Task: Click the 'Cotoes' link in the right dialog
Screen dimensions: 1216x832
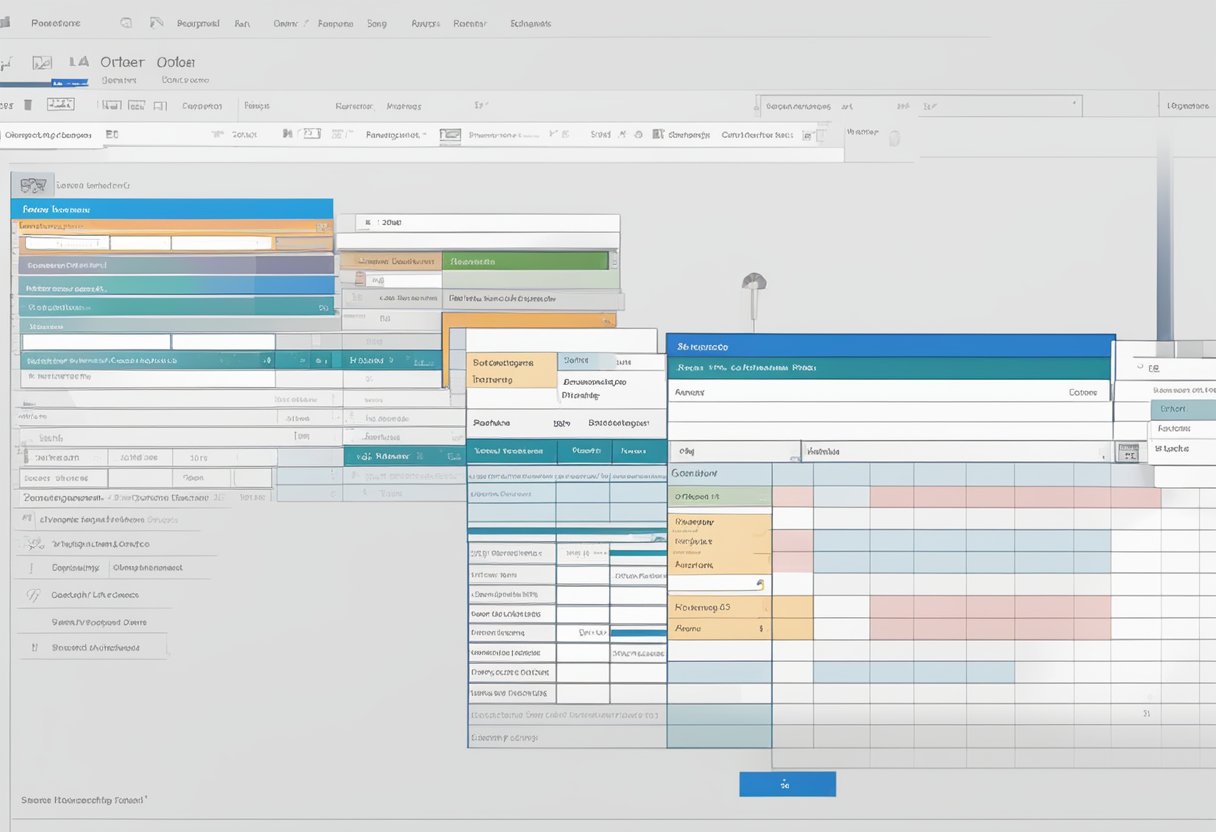Action: point(1082,393)
